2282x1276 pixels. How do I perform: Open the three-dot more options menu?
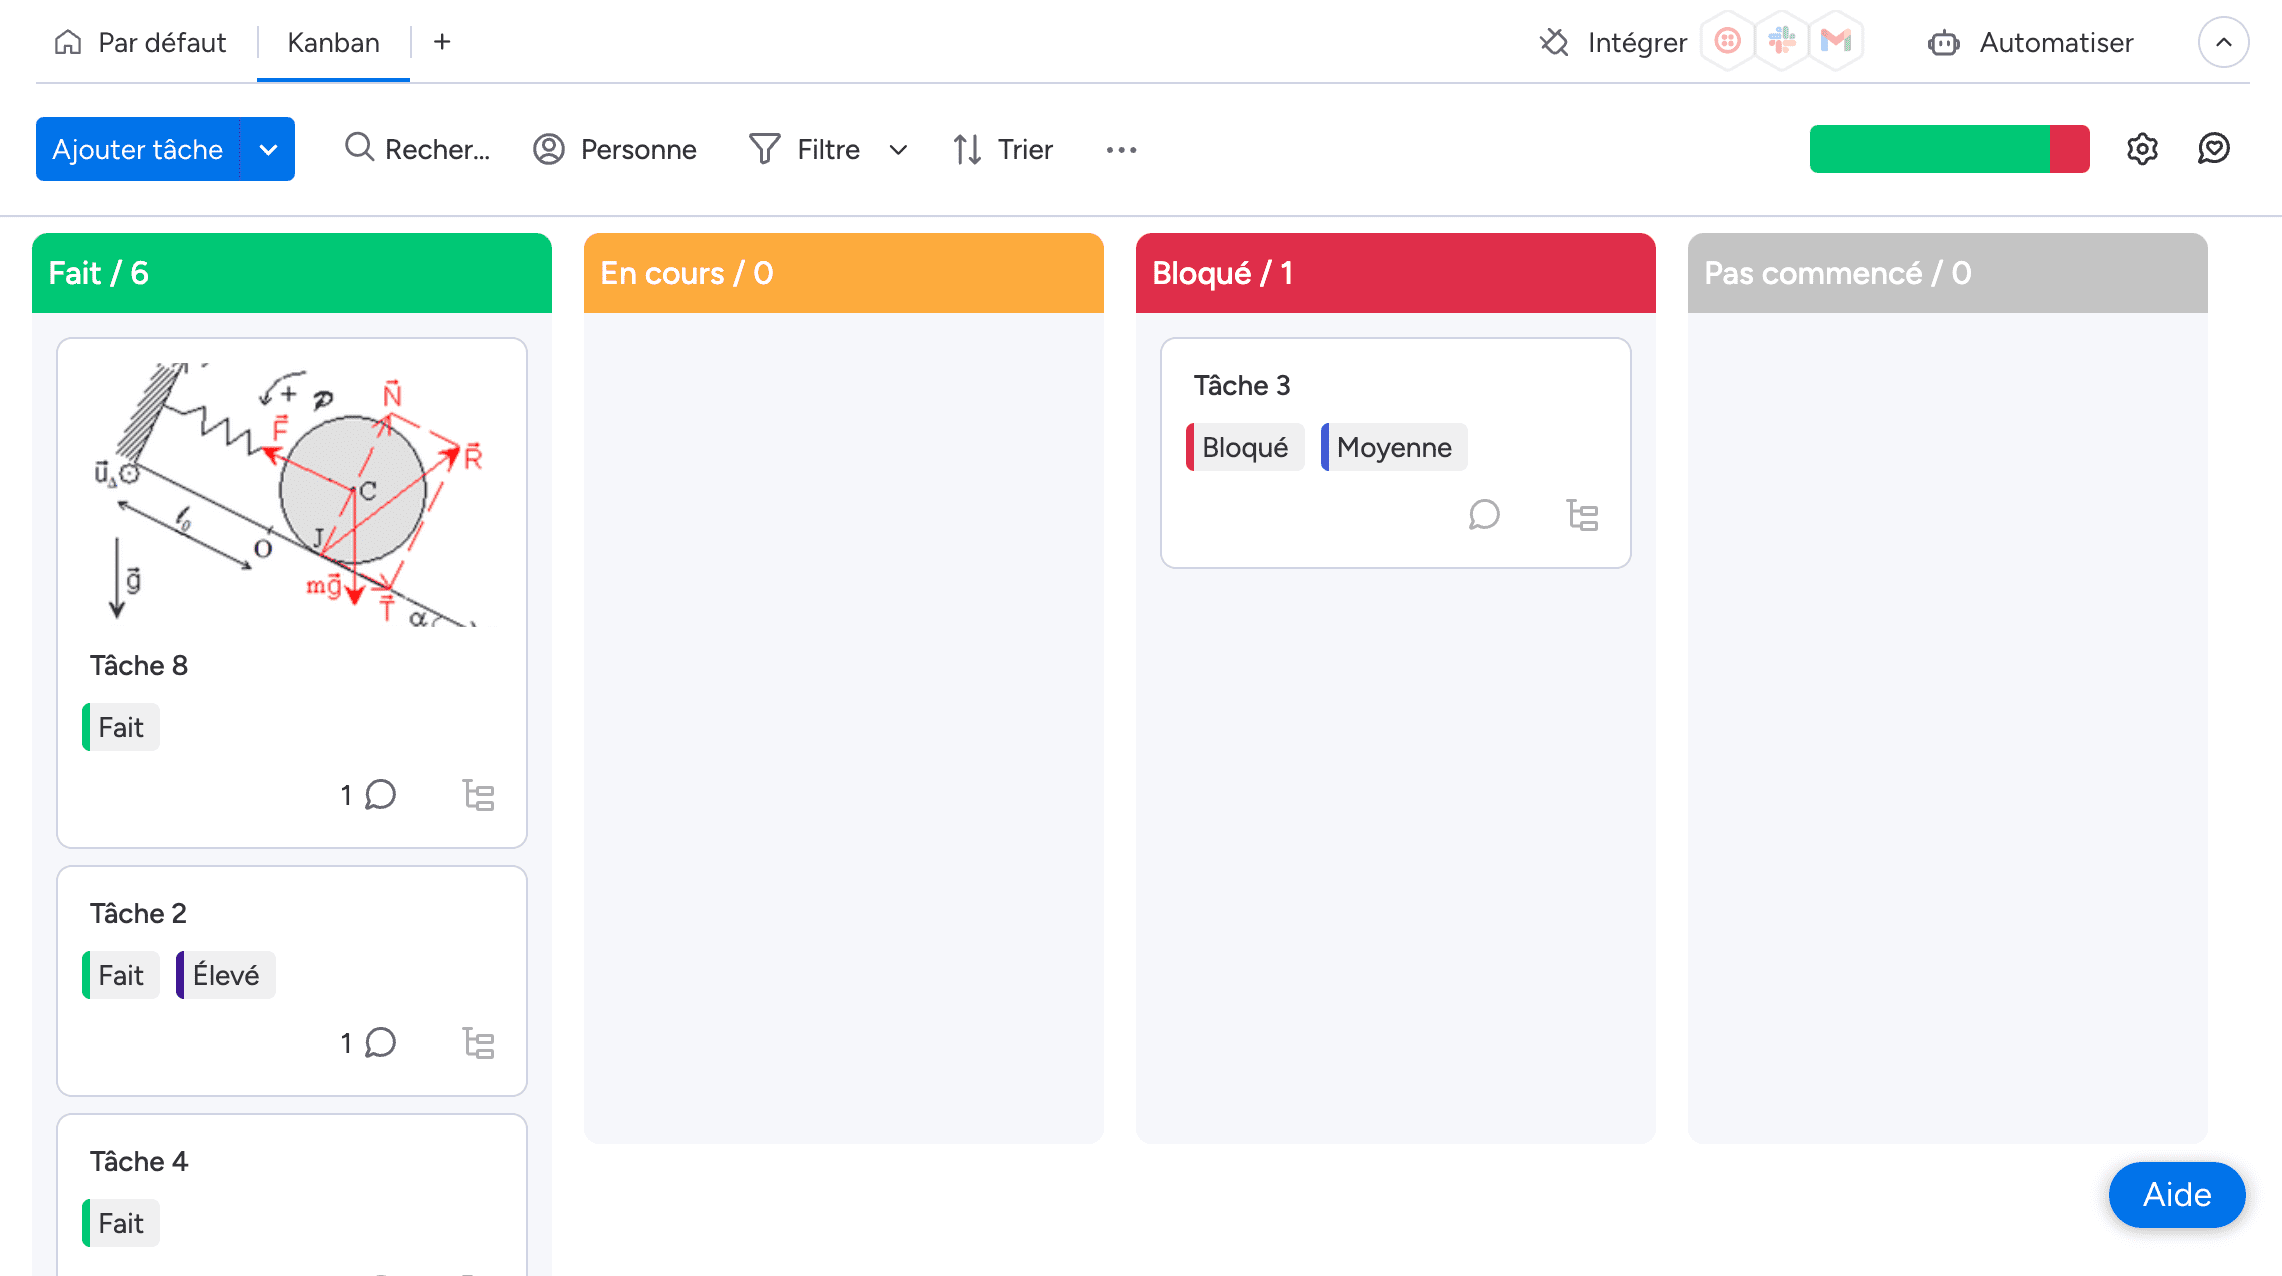1121,149
